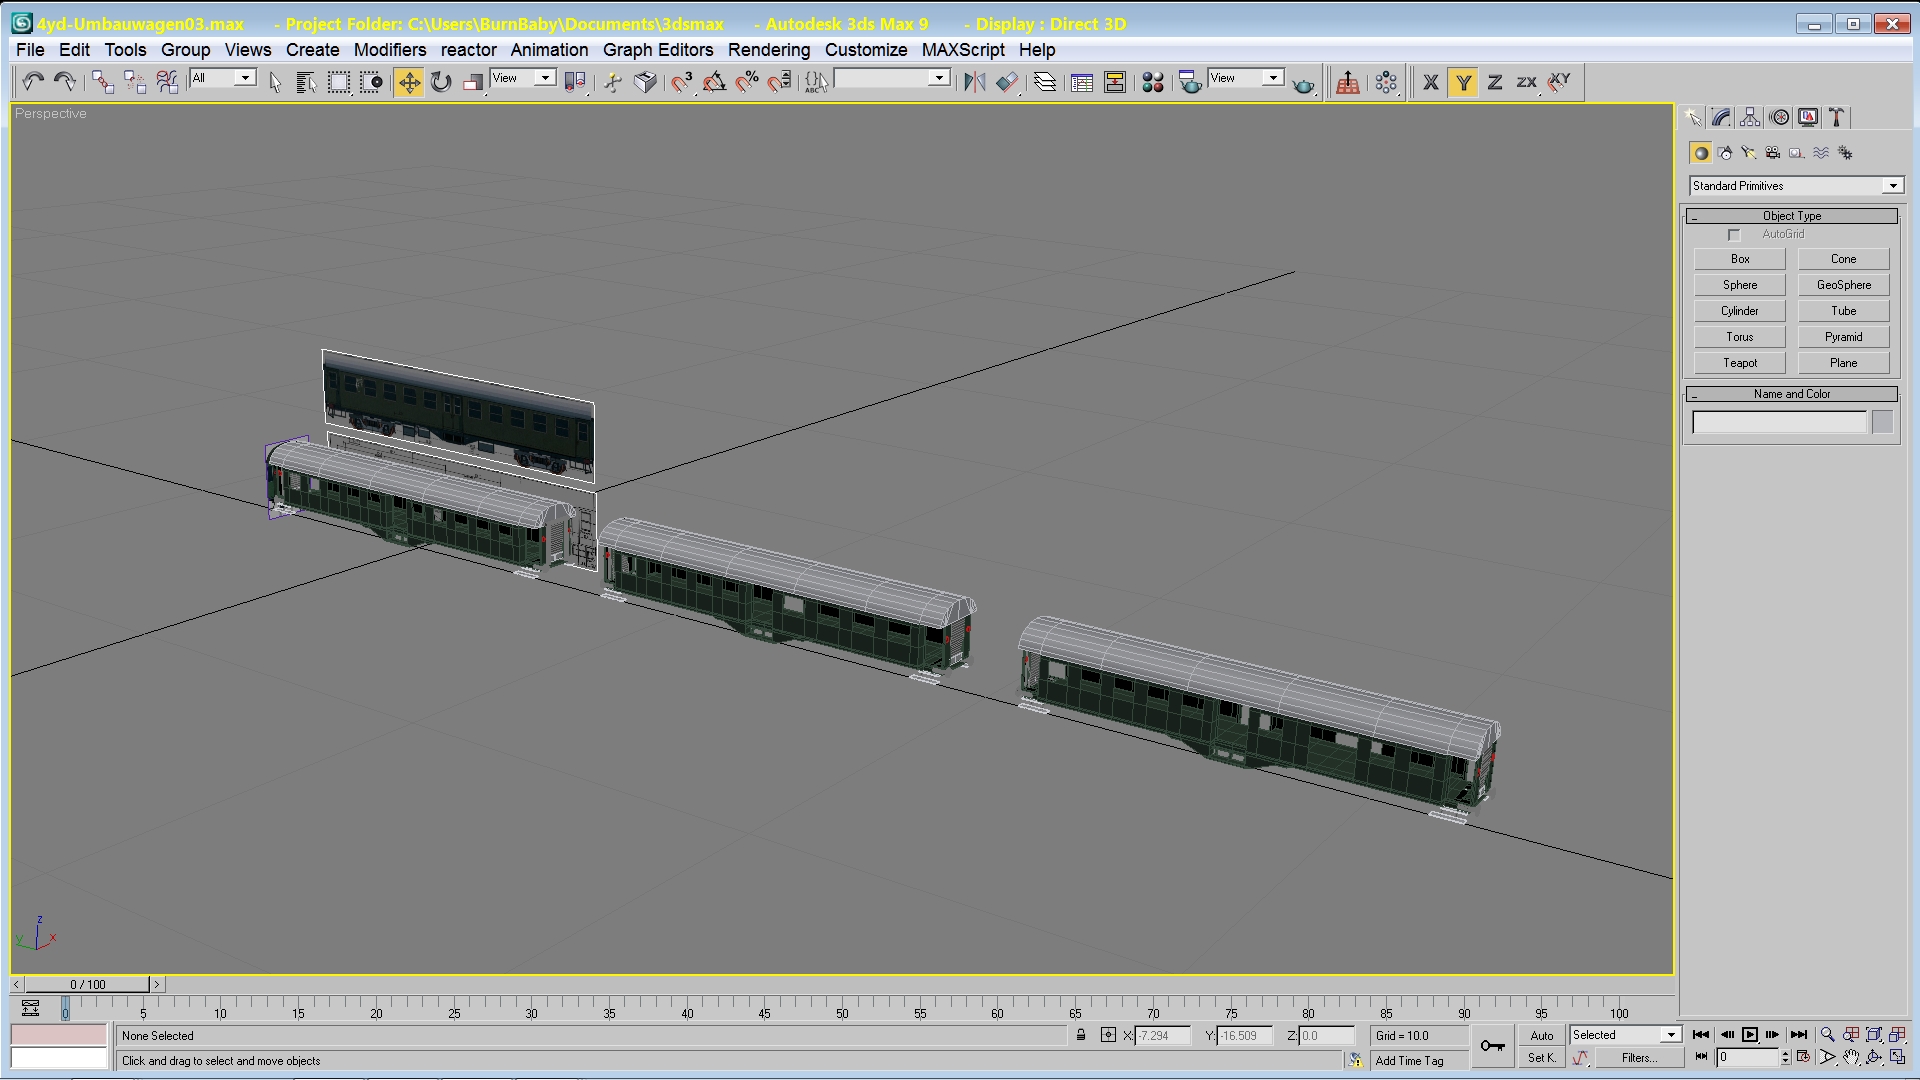Click the GeoSphere primitive button

[1843, 285]
